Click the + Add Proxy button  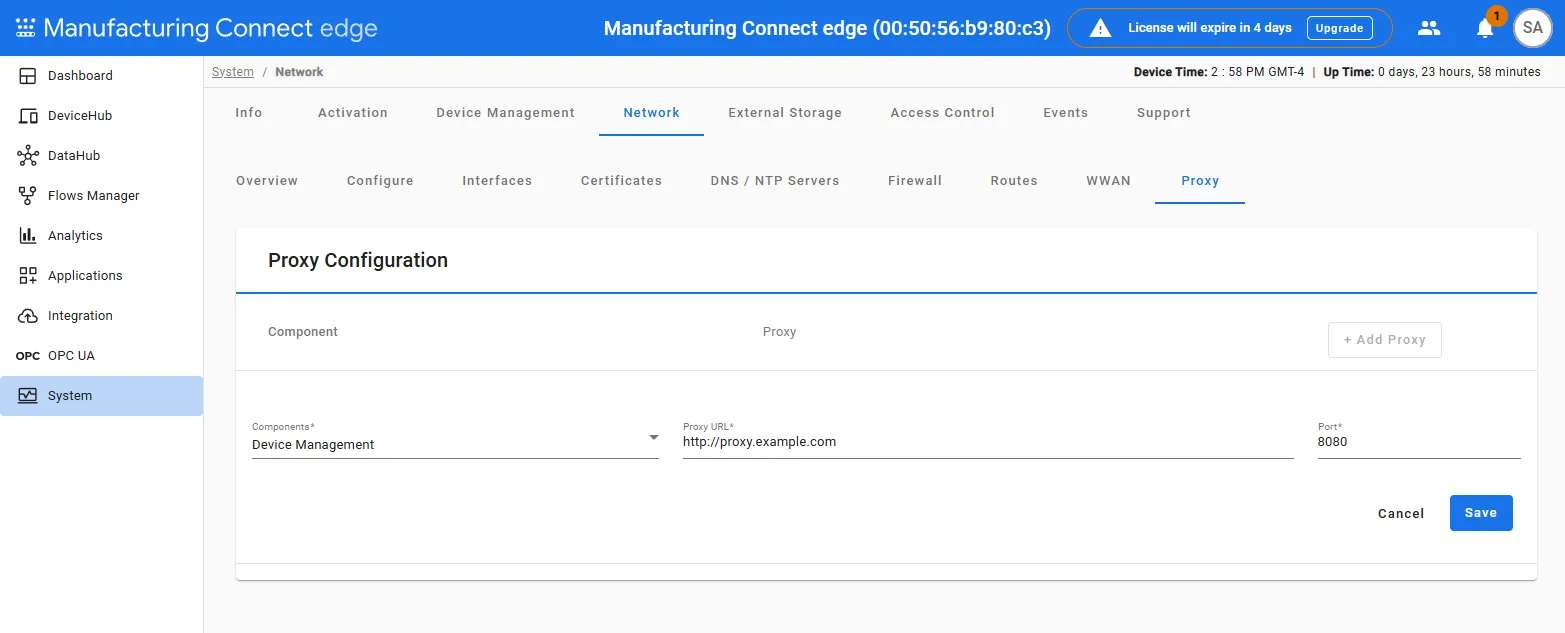[x=1385, y=340]
